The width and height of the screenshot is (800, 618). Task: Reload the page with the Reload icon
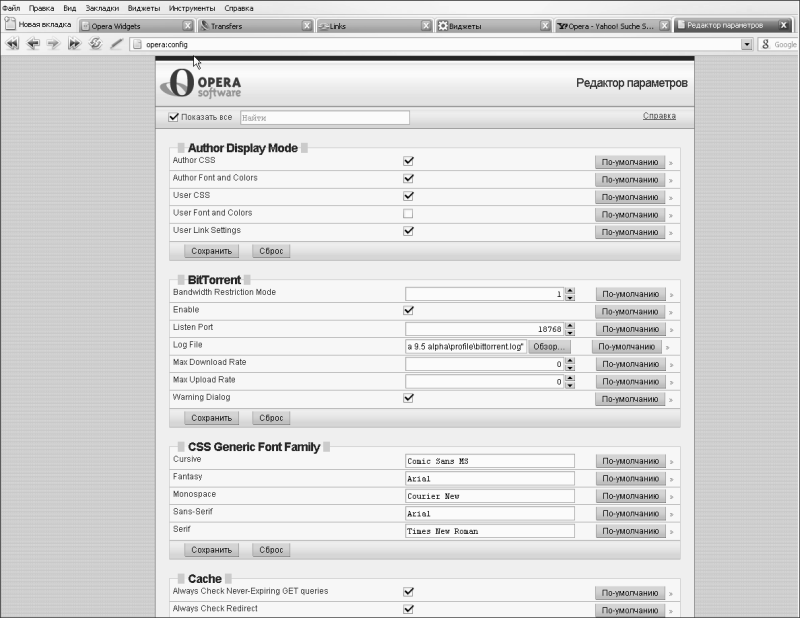click(96, 44)
